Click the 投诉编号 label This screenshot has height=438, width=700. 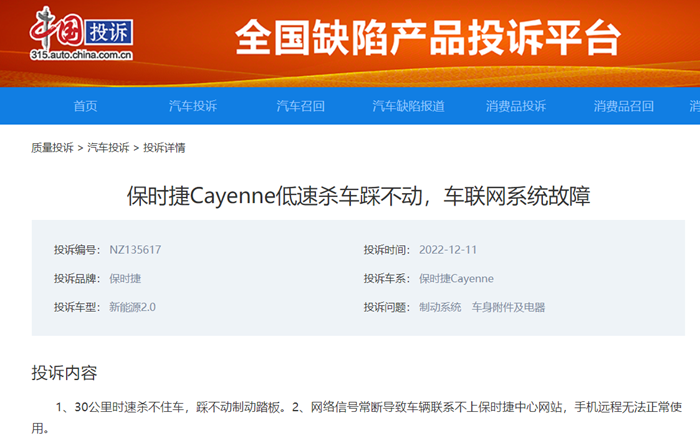77,250
